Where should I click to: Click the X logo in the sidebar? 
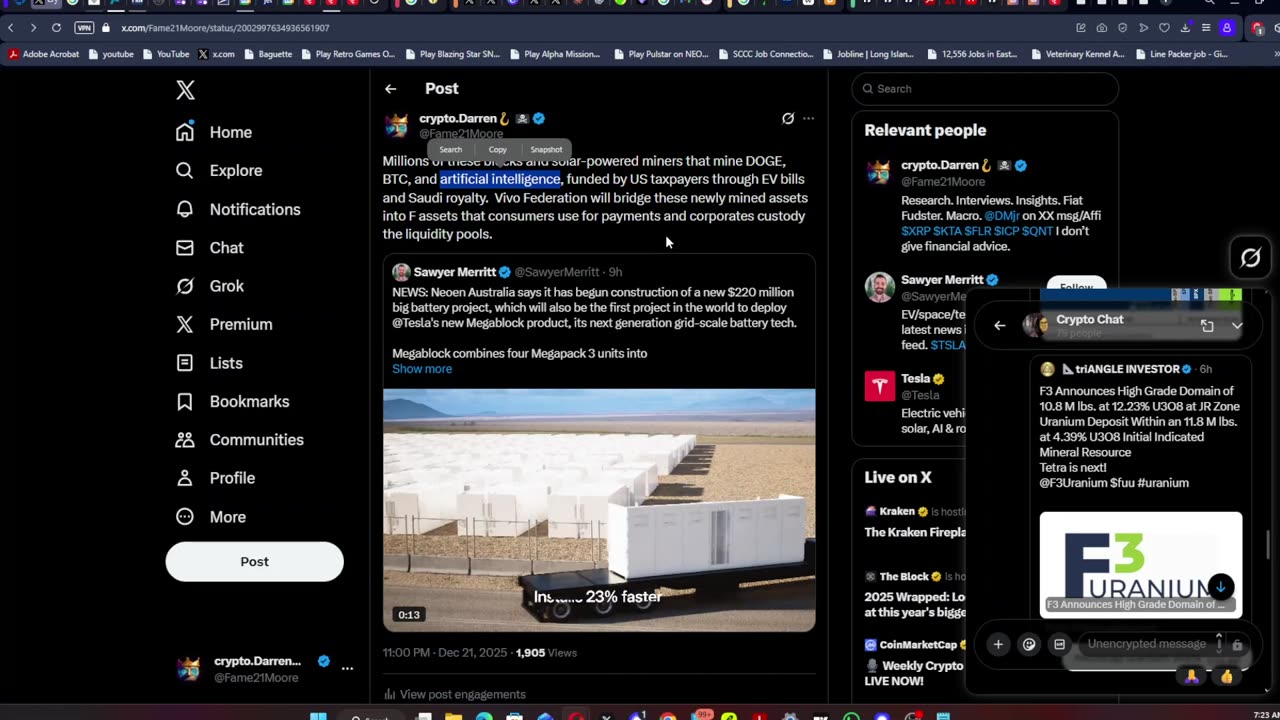185,90
